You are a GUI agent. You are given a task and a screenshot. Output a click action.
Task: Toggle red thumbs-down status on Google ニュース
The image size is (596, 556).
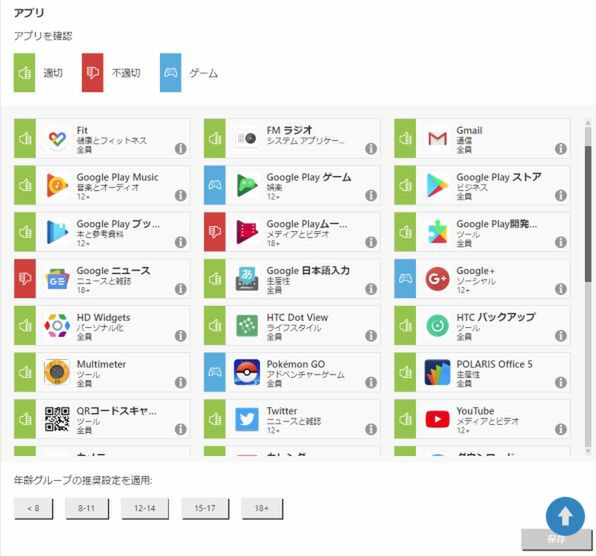(x=25, y=279)
